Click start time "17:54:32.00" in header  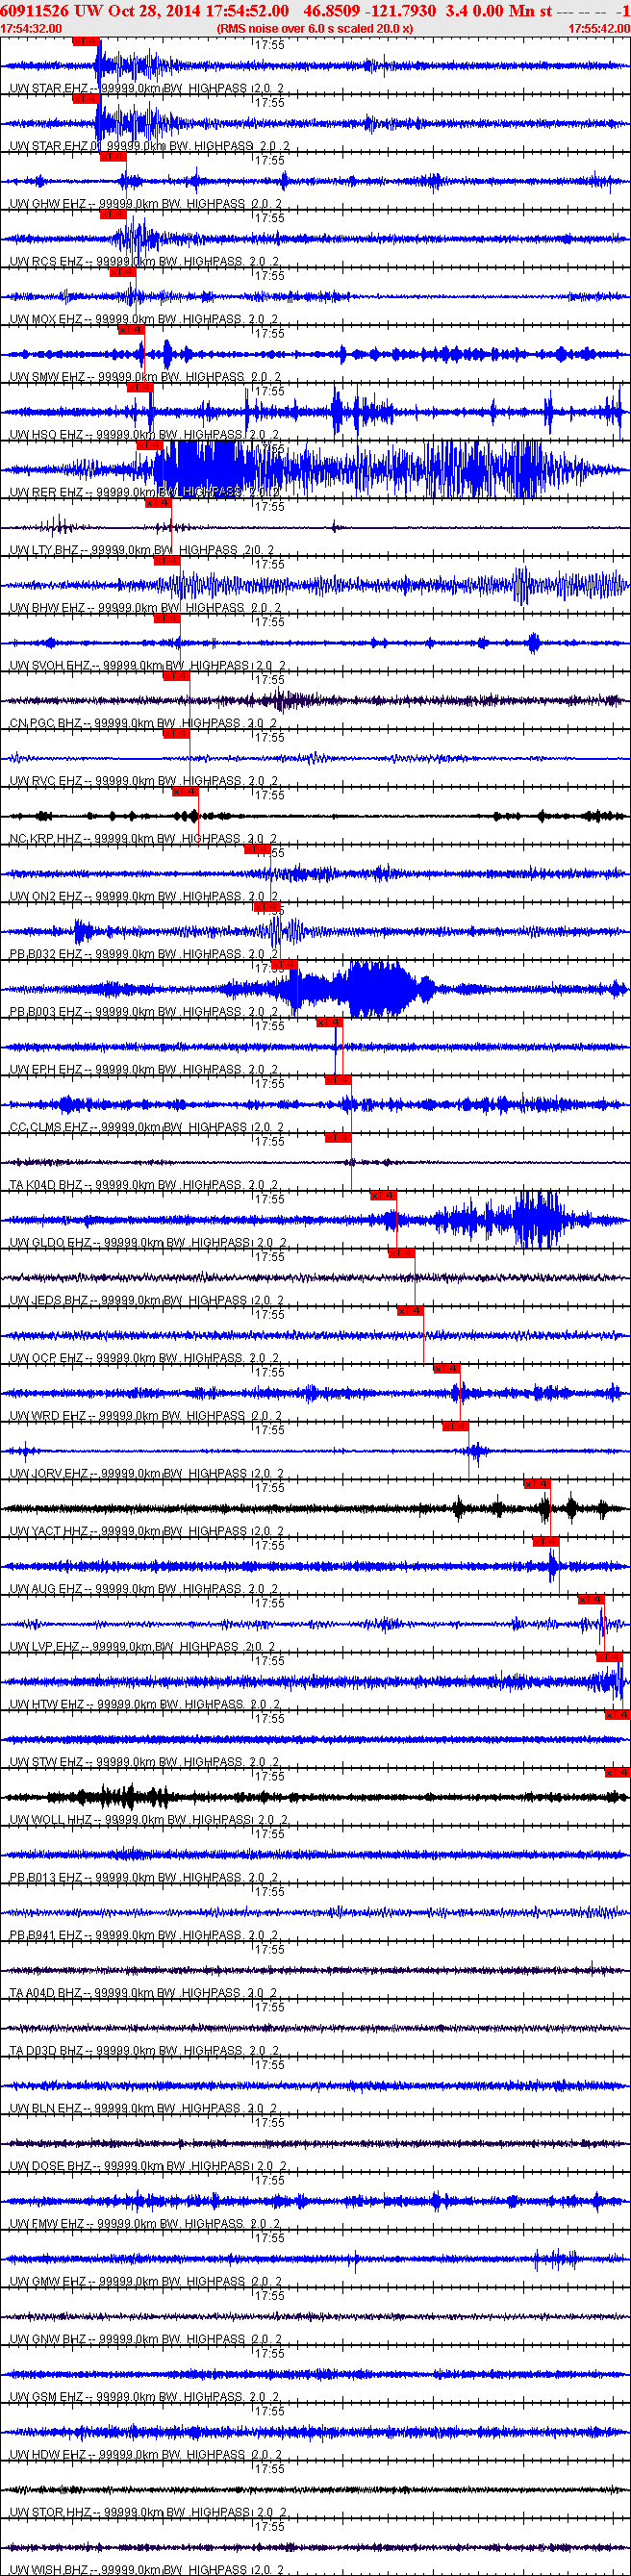pyautogui.click(x=31, y=29)
